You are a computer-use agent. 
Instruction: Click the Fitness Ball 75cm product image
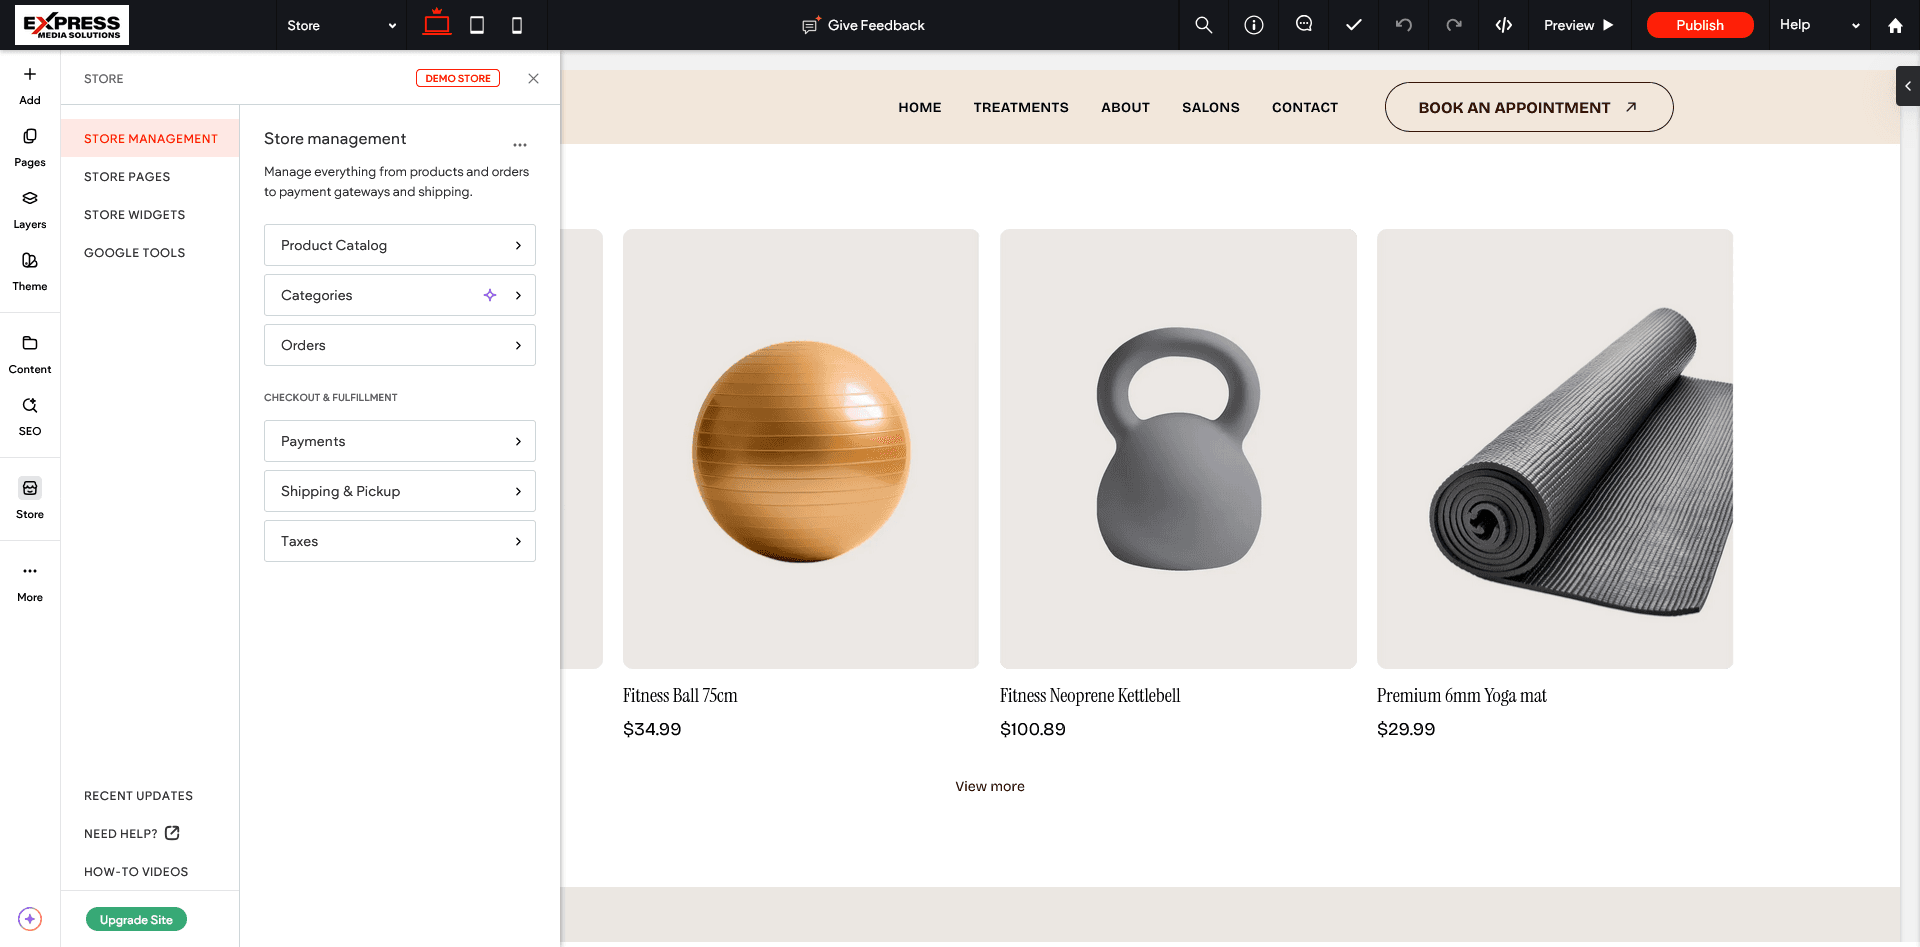click(800, 449)
